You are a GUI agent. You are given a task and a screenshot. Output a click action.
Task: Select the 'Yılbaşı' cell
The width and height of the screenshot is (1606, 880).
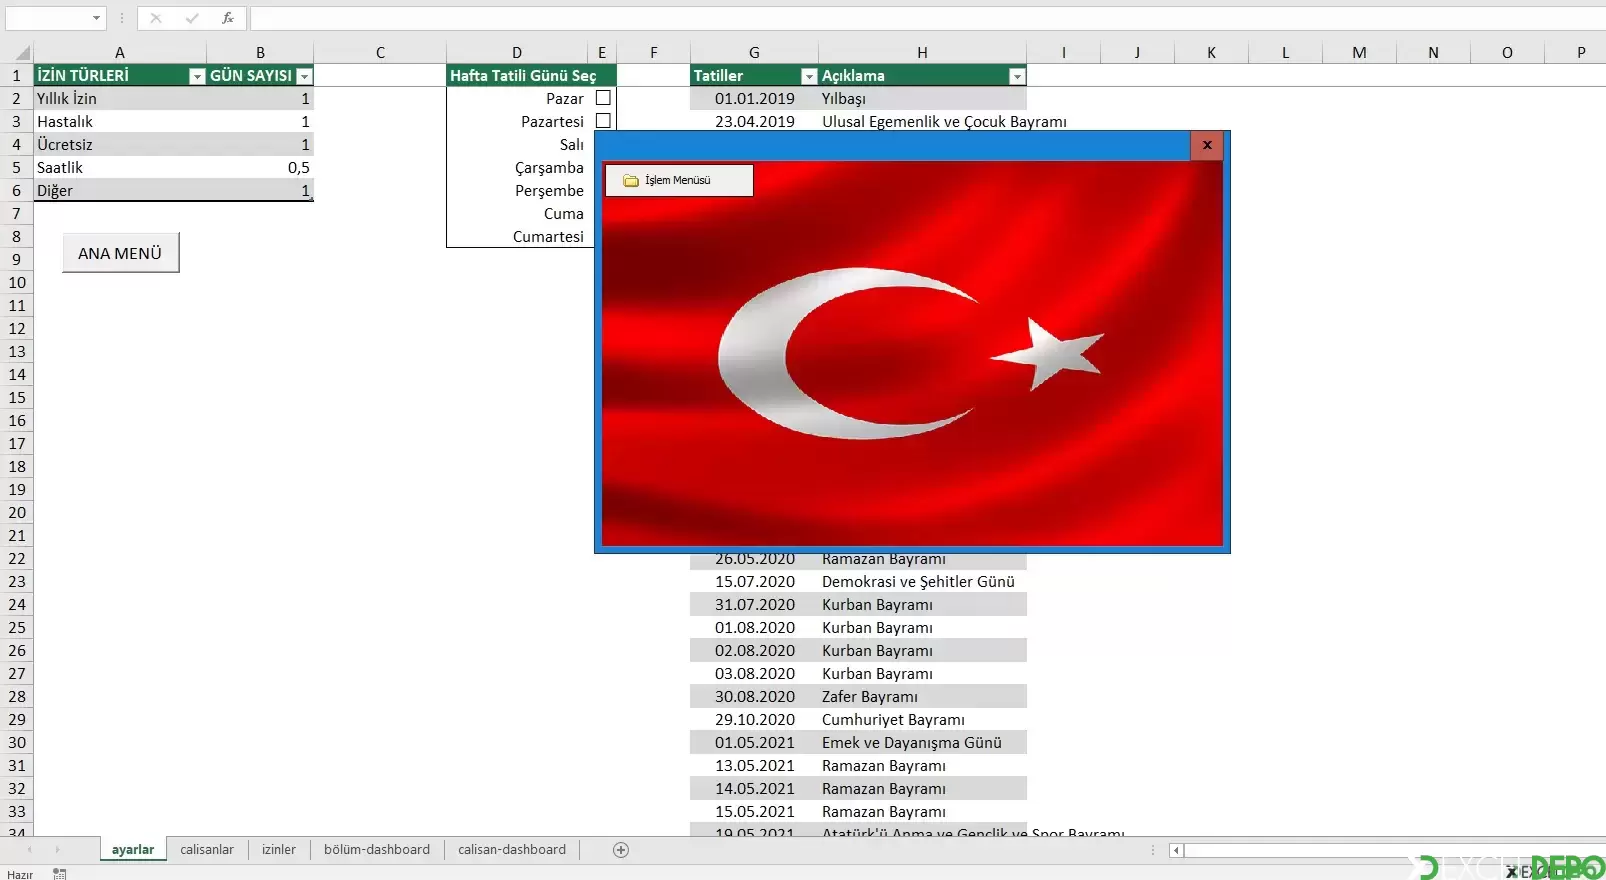click(x=922, y=99)
